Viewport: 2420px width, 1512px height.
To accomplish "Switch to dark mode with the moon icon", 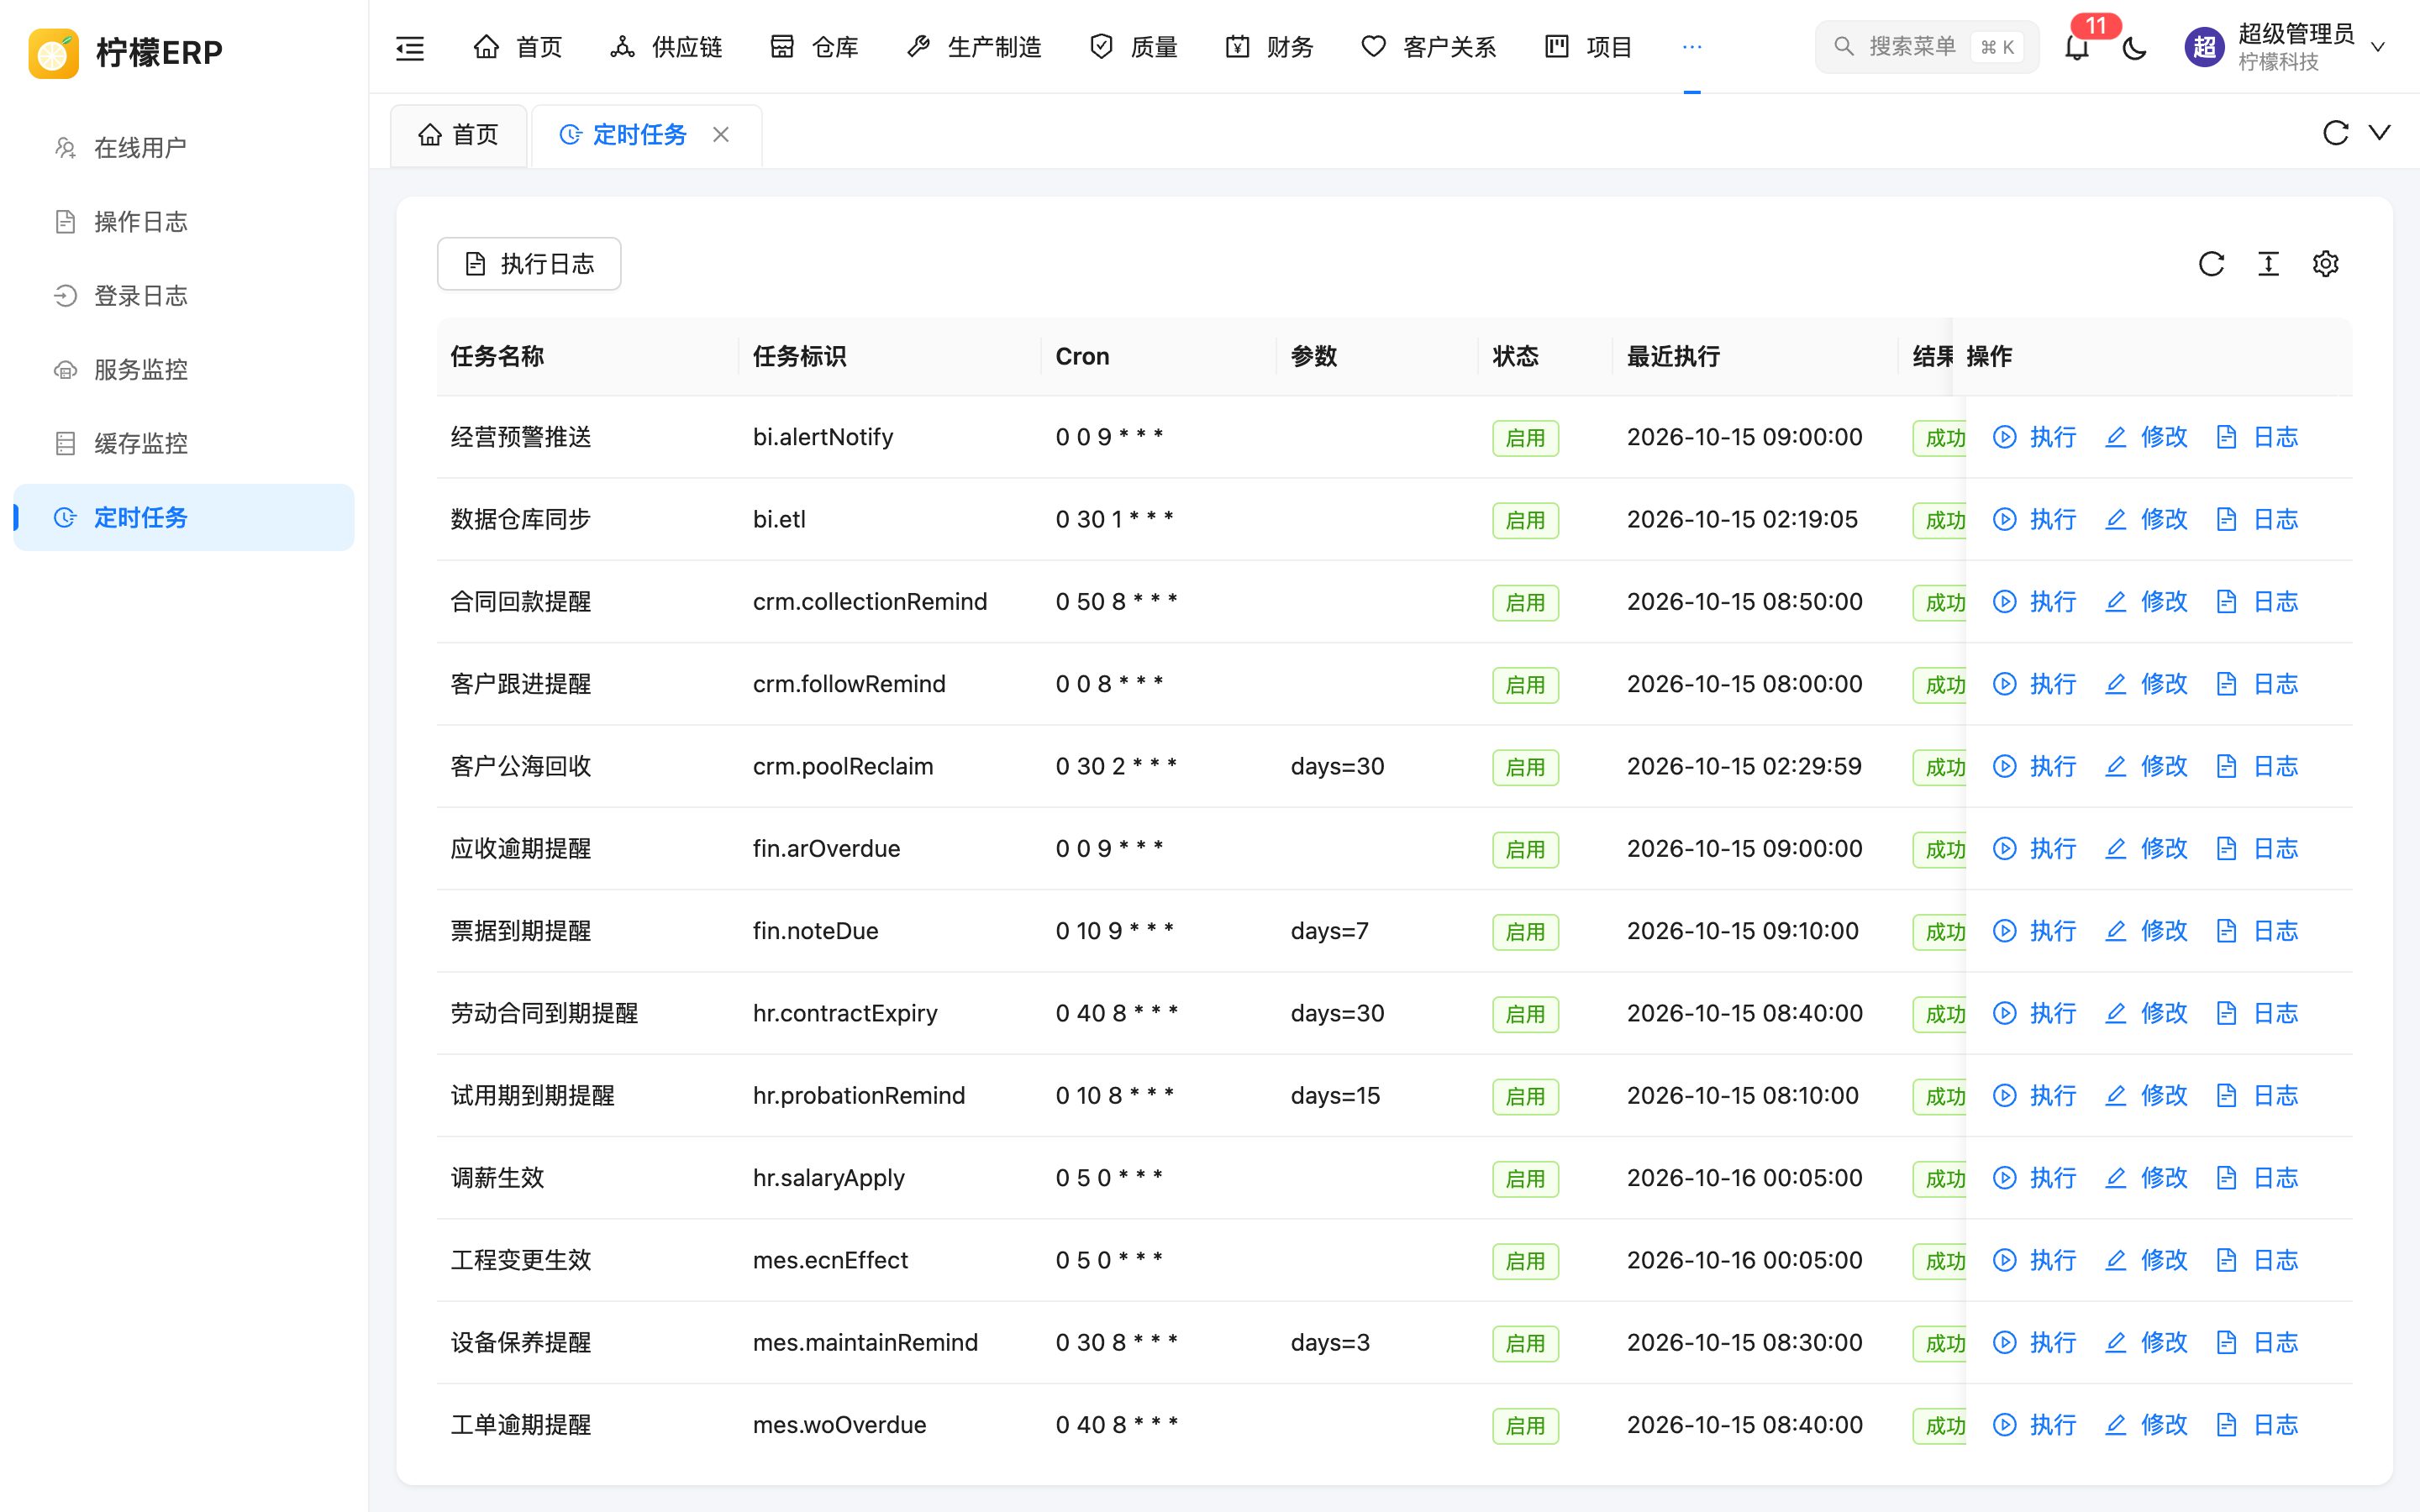I will coord(2135,47).
